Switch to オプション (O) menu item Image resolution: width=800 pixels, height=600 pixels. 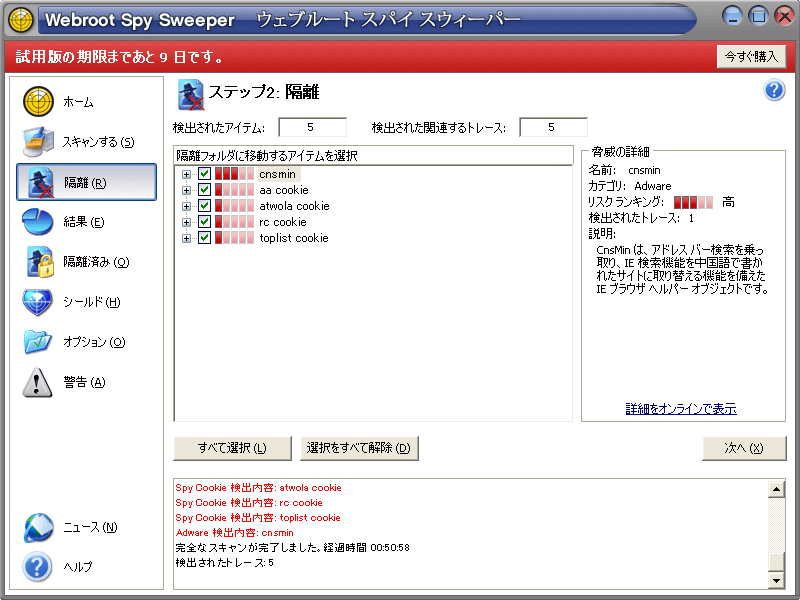[x=94, y=342]
